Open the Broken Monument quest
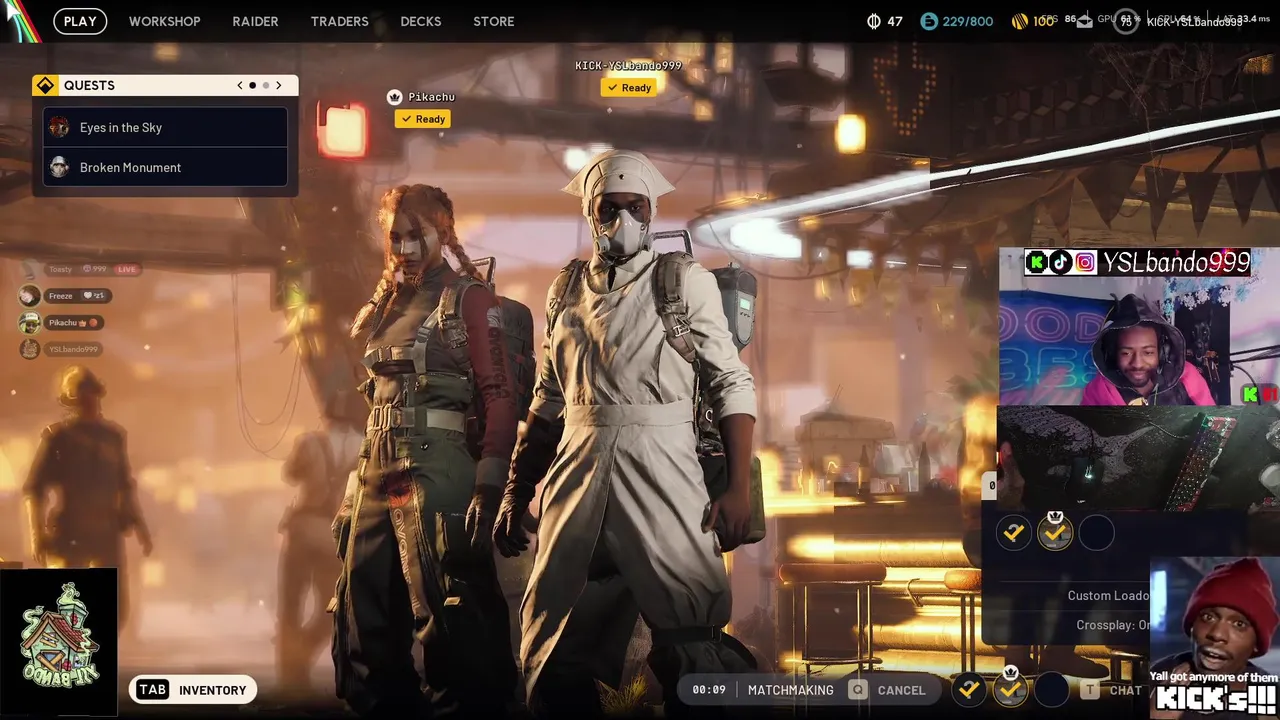Screen dimensions: 1280x720 165,167
